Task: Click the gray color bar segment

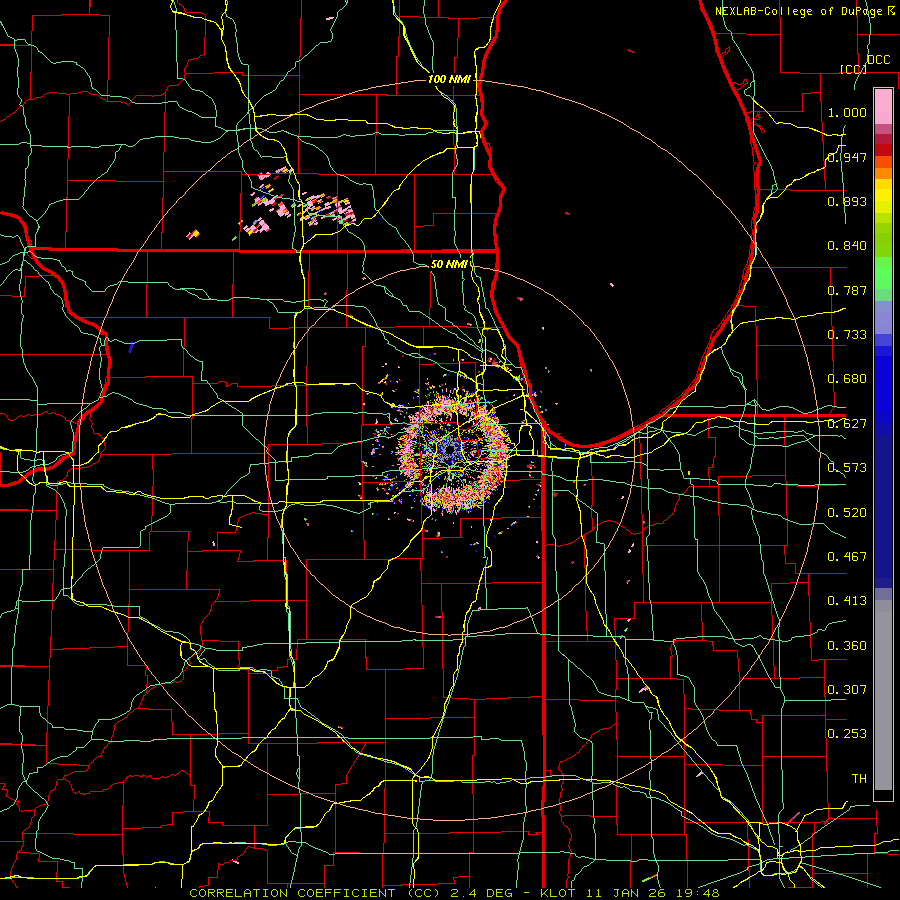Action: (x=883, y=695)
